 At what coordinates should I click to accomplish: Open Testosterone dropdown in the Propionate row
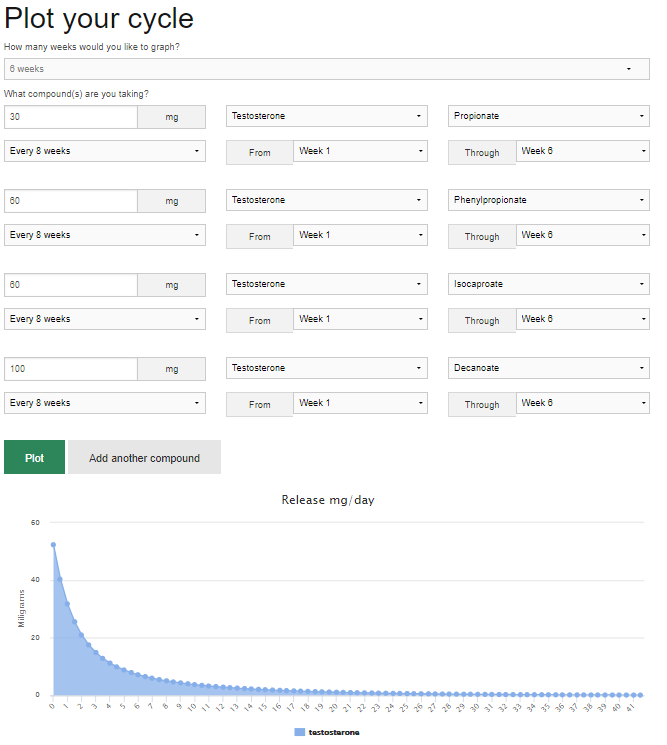coord(327,117)
